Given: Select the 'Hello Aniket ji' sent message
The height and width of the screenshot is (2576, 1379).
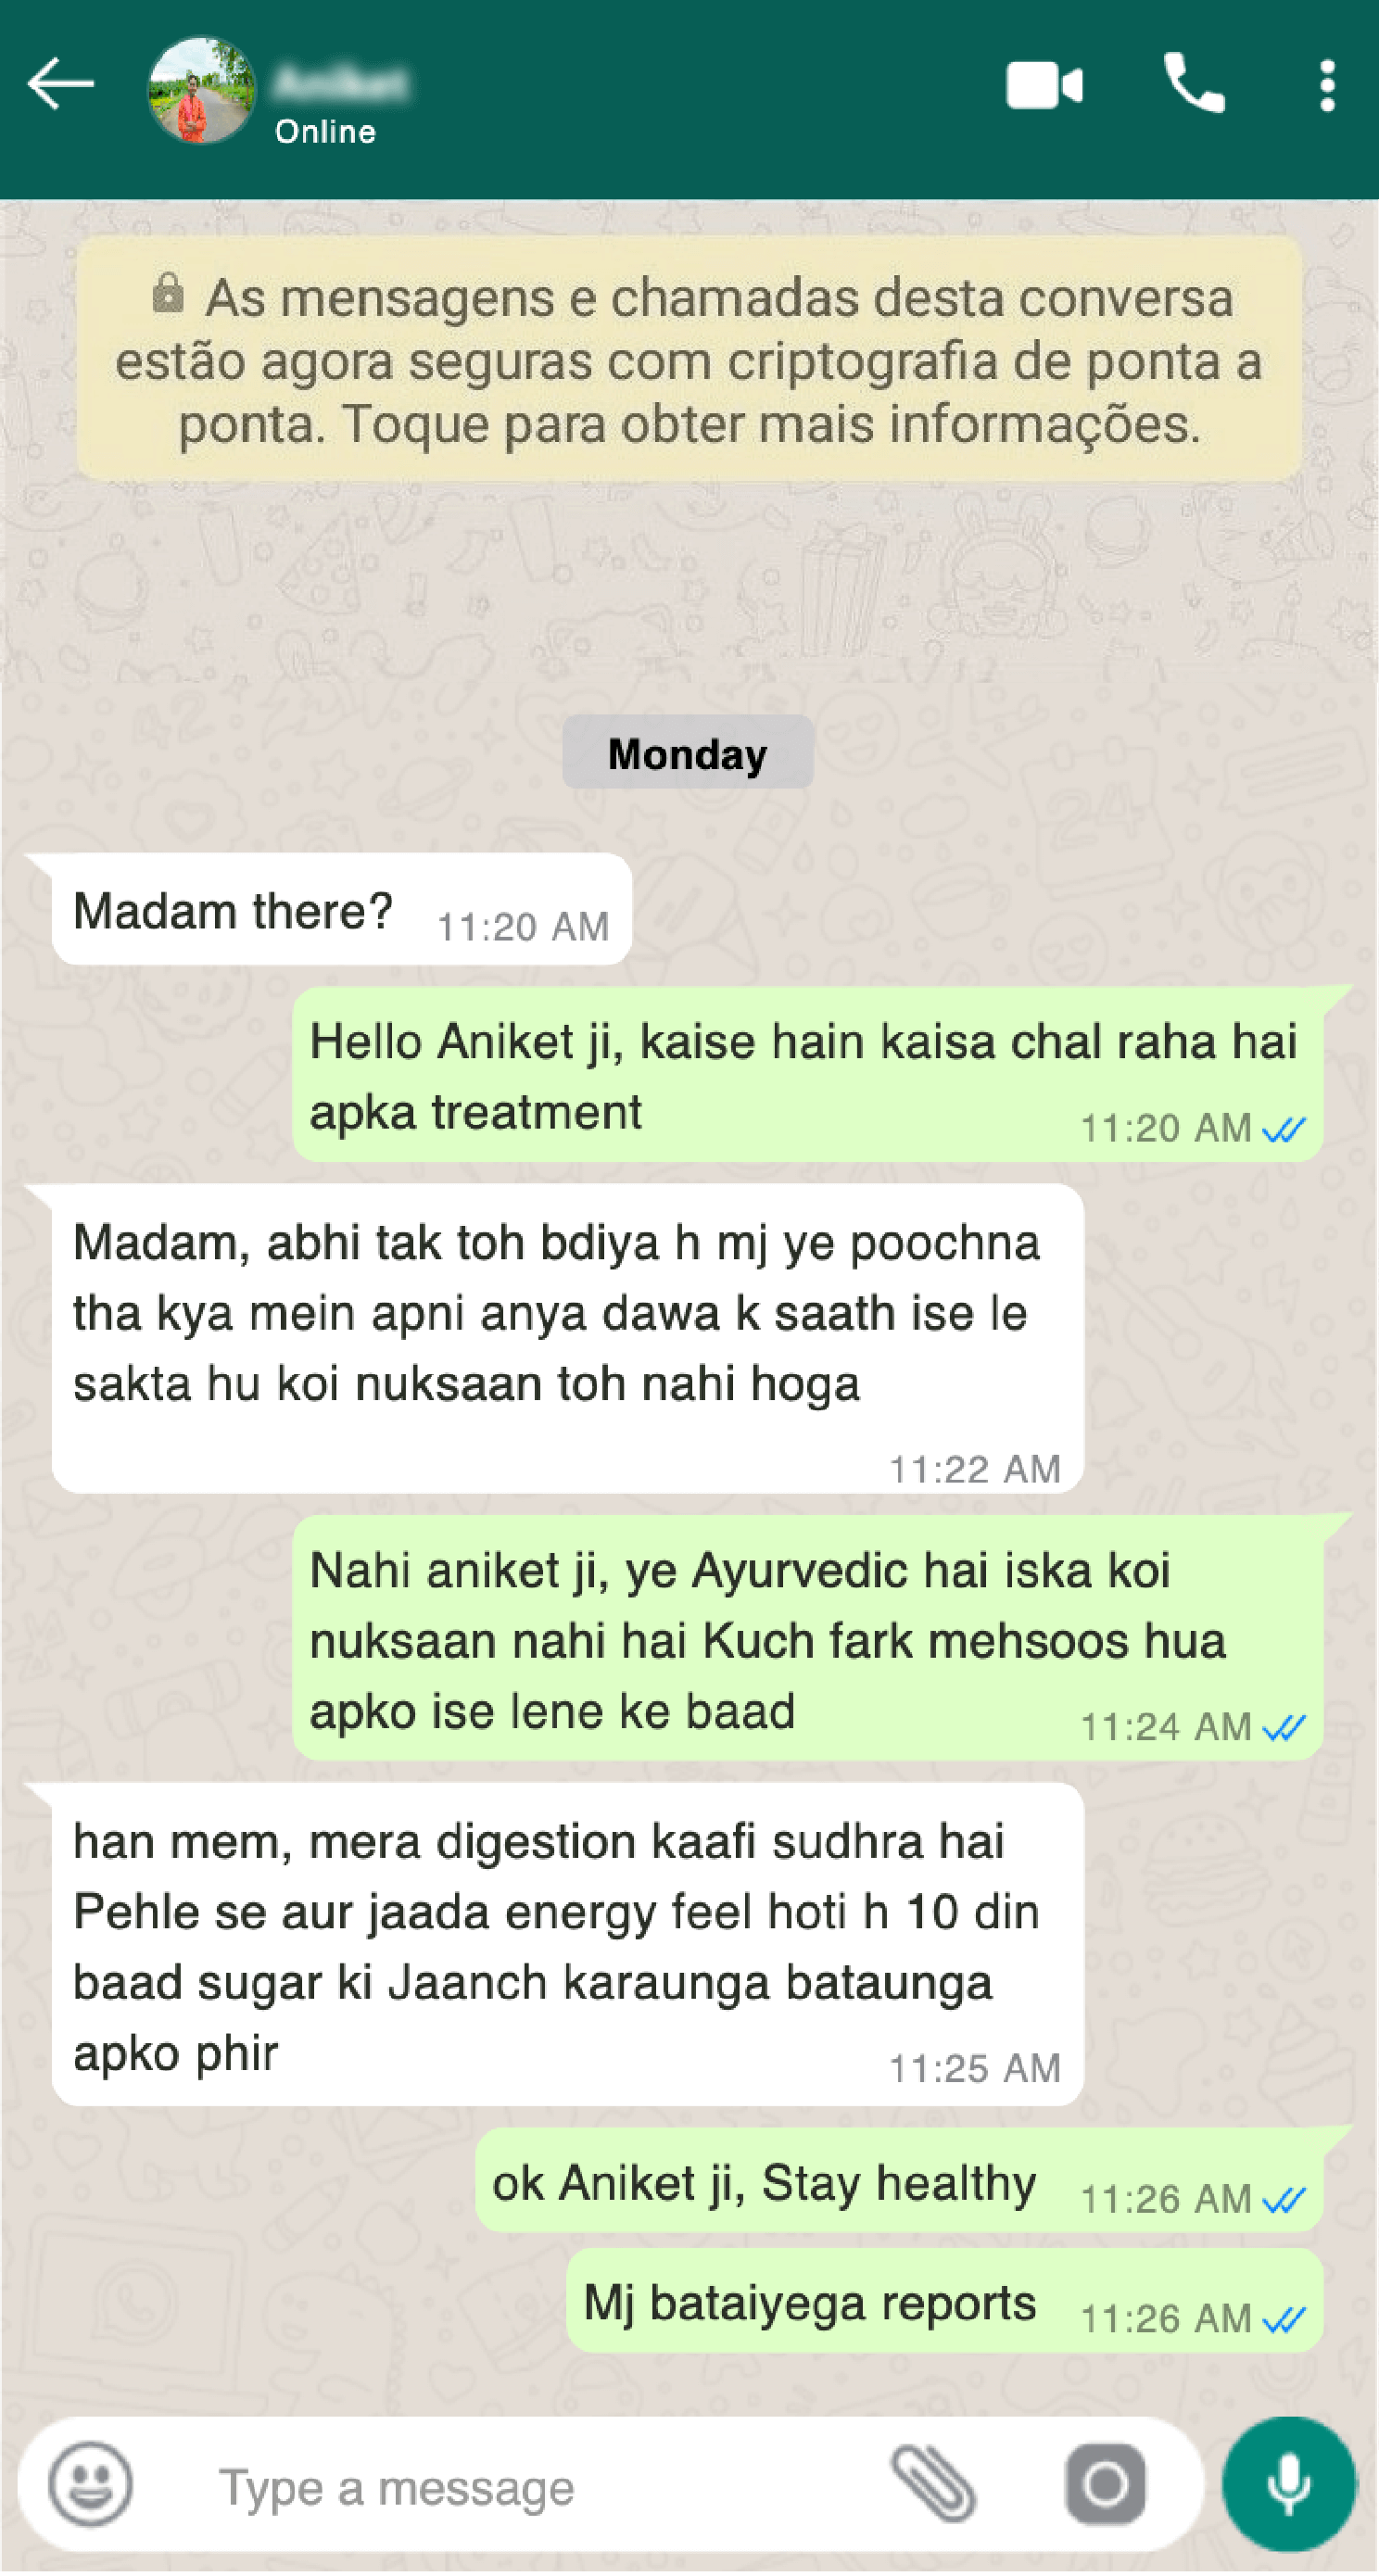Looking at the screenshot, I should [x=808, y=1075].
